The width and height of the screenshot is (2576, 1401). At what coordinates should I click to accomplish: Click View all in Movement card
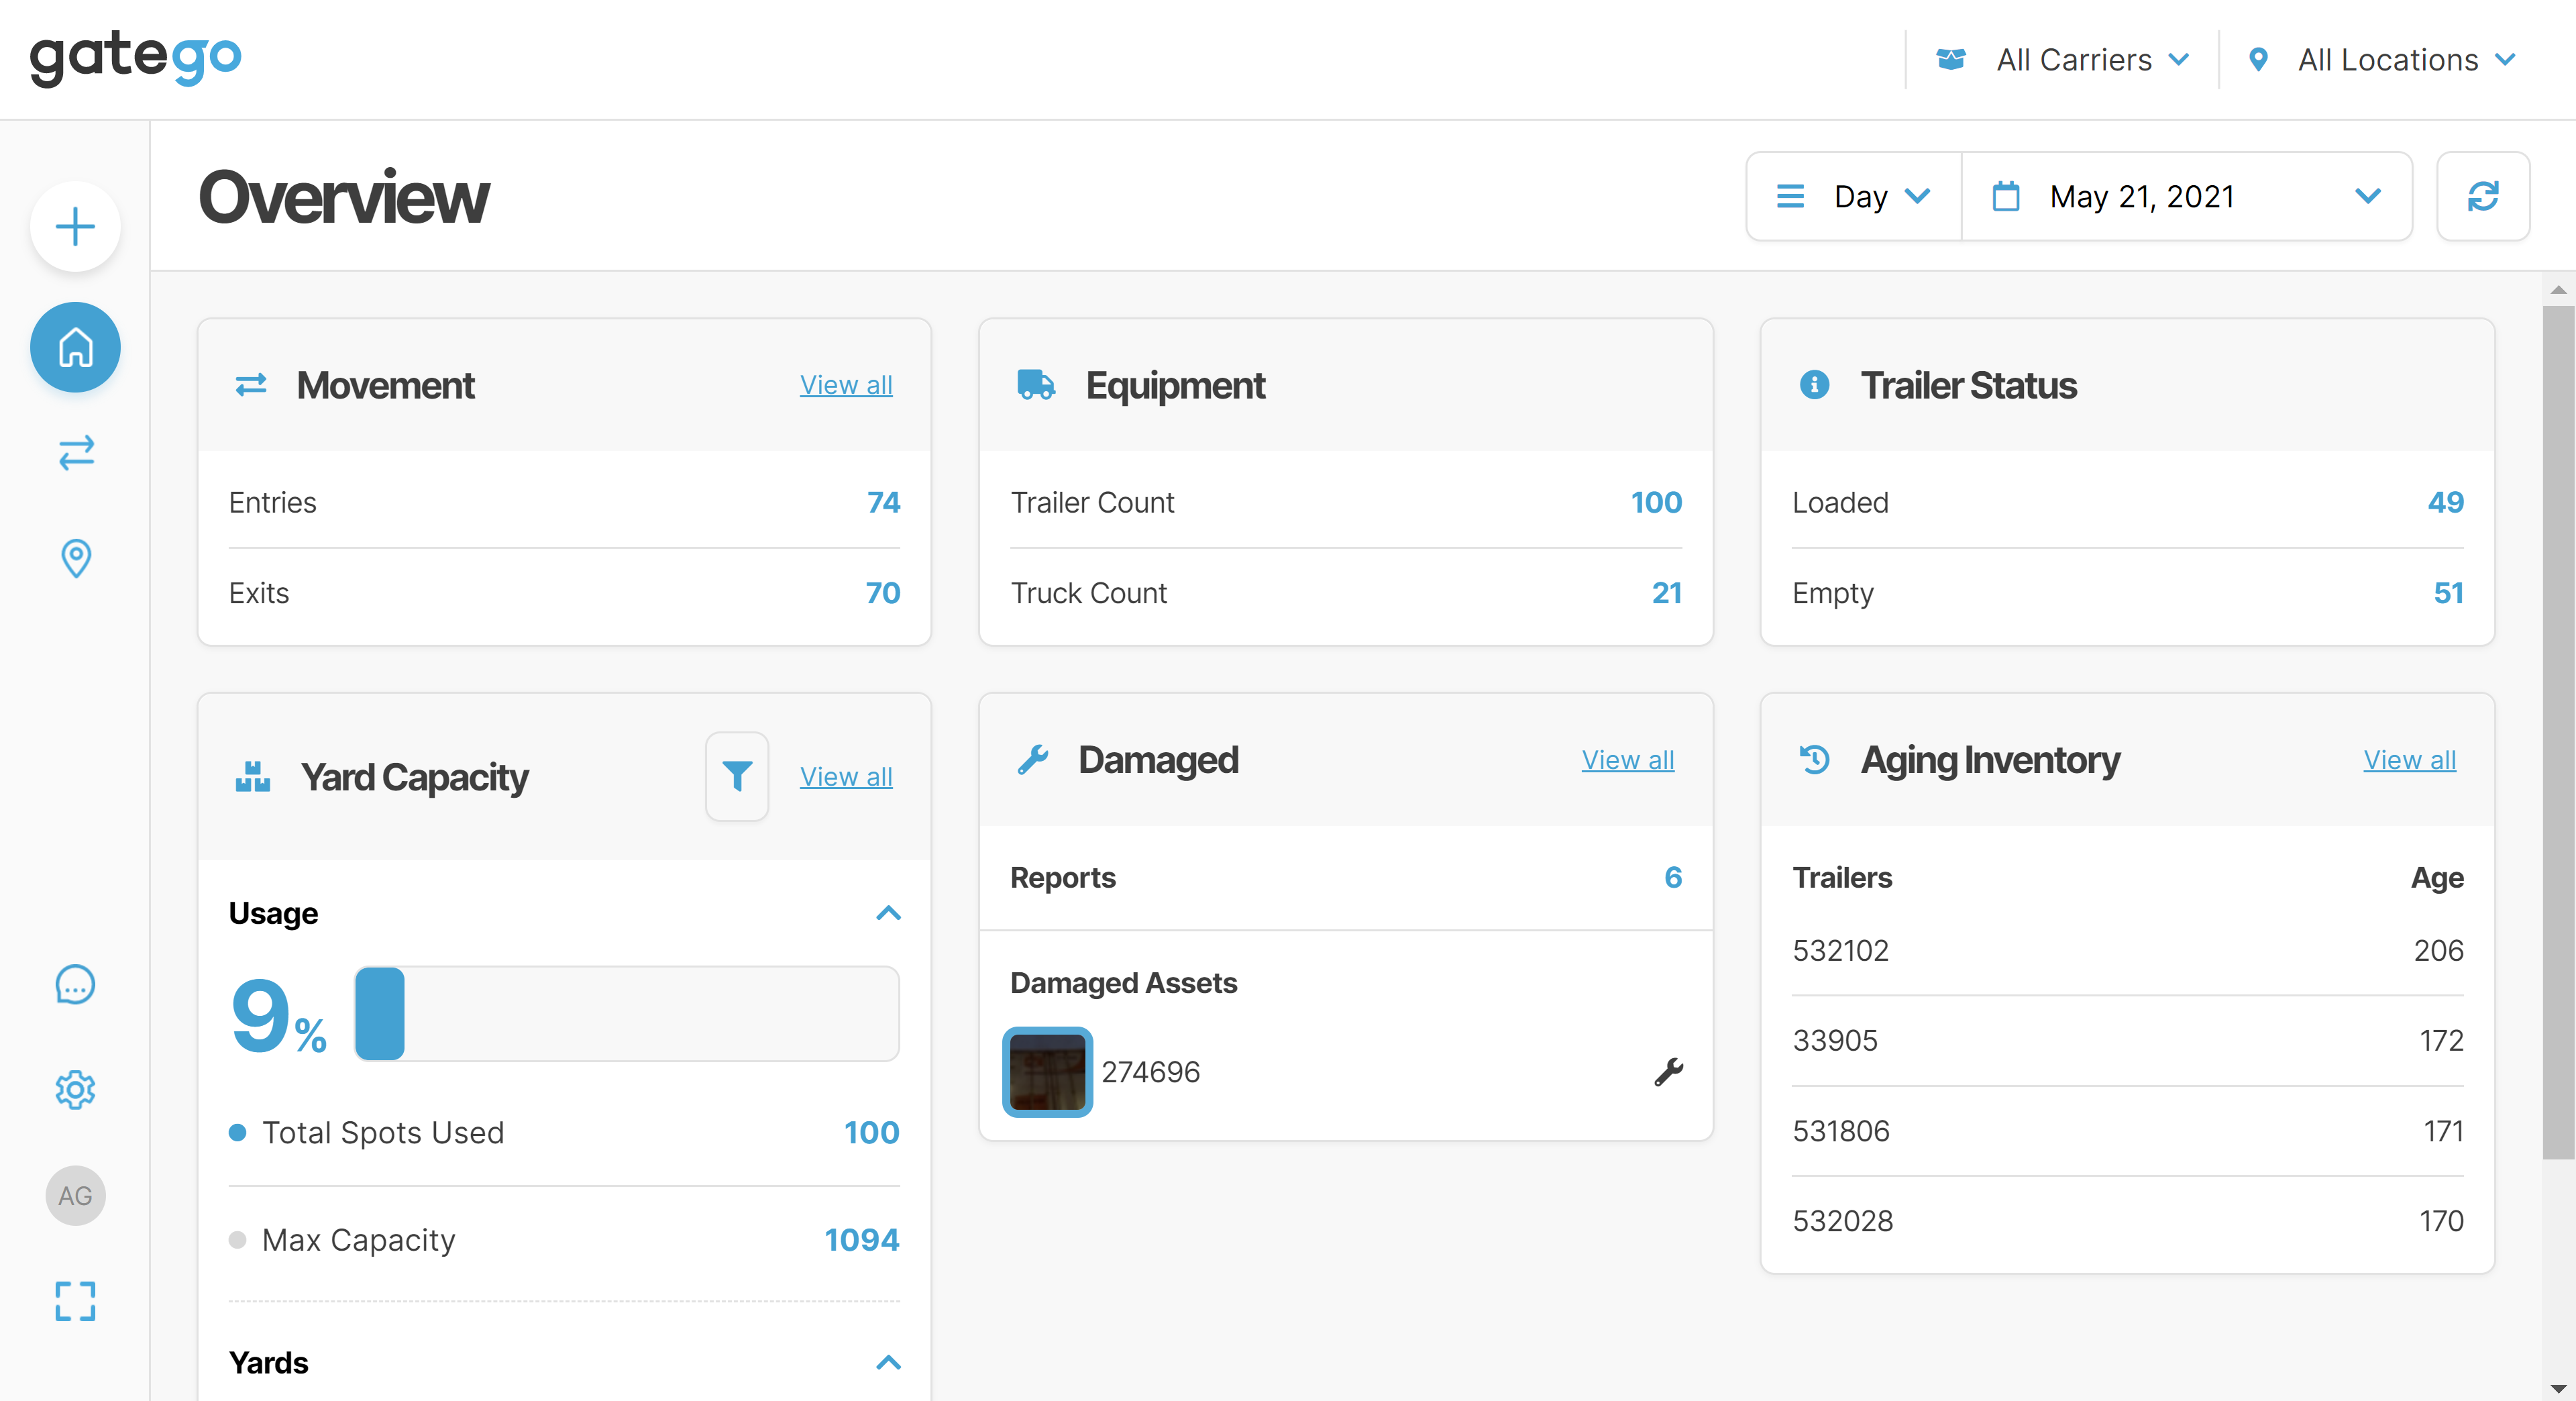[x=845, y=385]
